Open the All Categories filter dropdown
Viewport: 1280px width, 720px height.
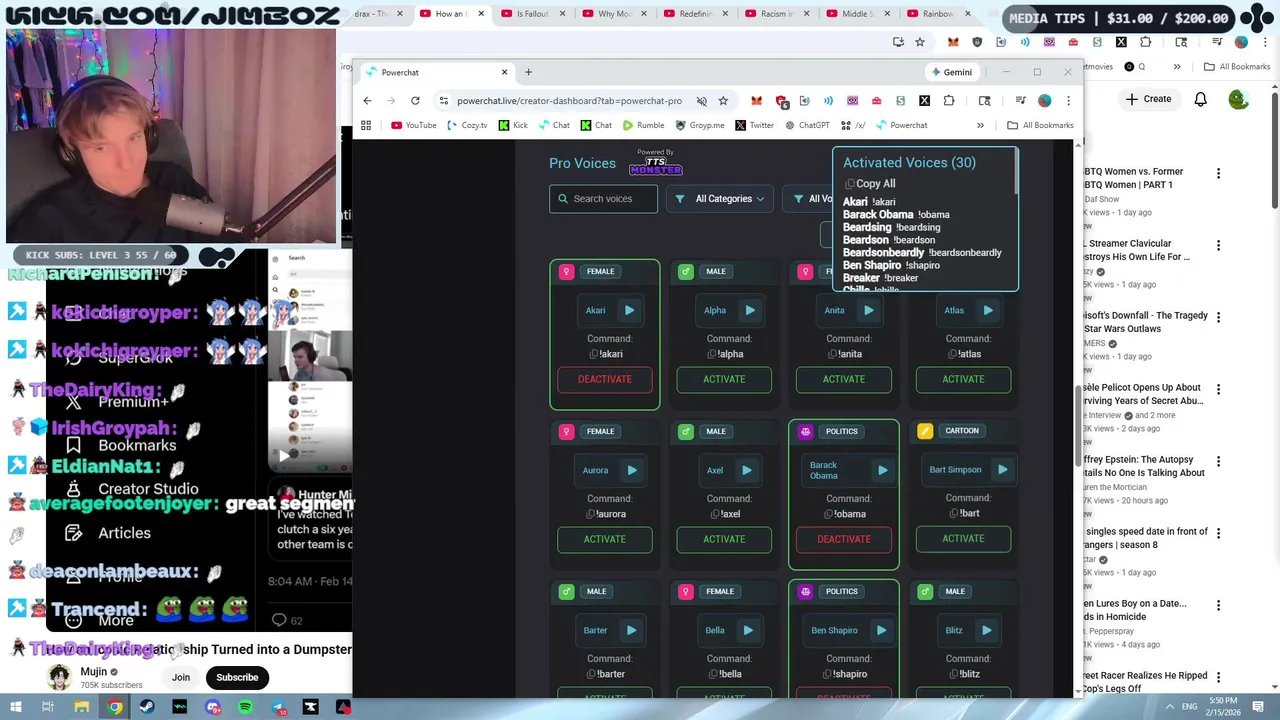[x=719, y=199]
